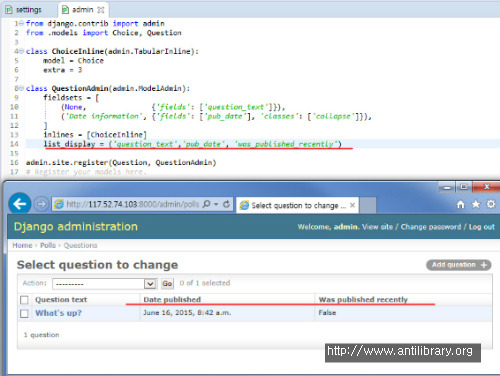
Task: Click 'inlines = [ChoiceInline]' code line
Action: coord(95,135)
